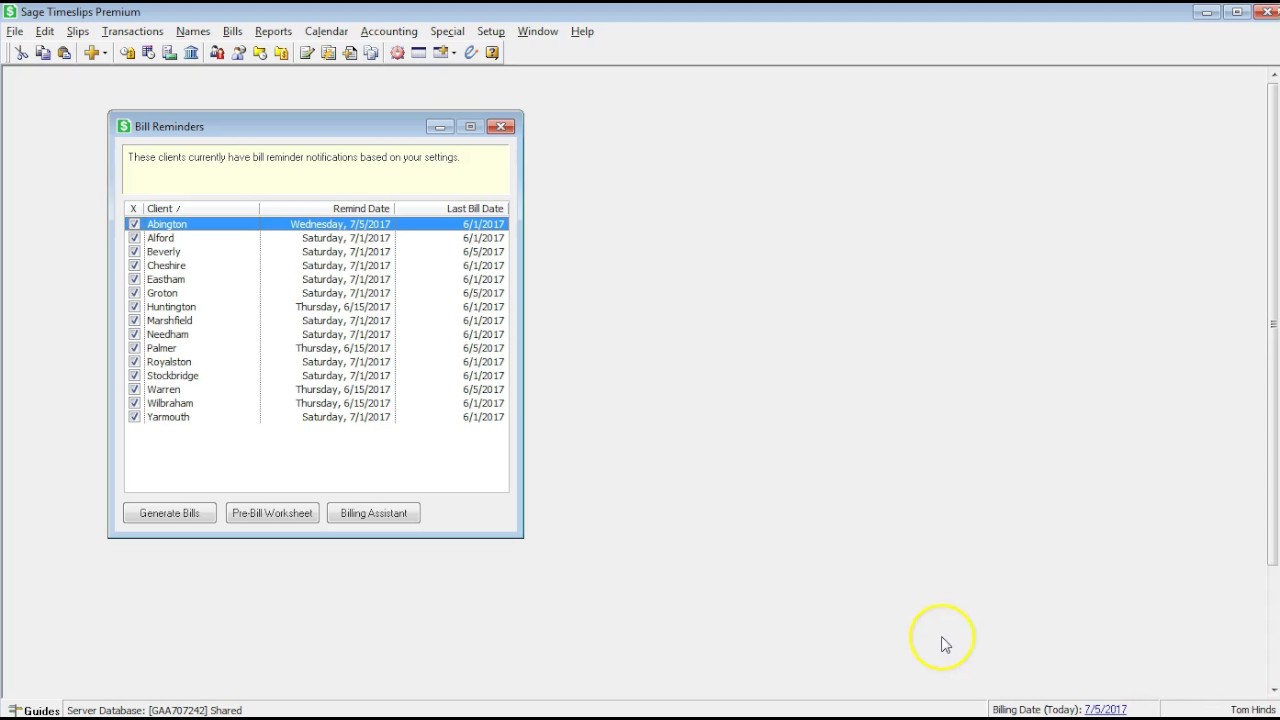The height and width of the screenshot is (720, 1280).
Task: Click the Cut scissors toolbar icon
Action: coord(21,53)
